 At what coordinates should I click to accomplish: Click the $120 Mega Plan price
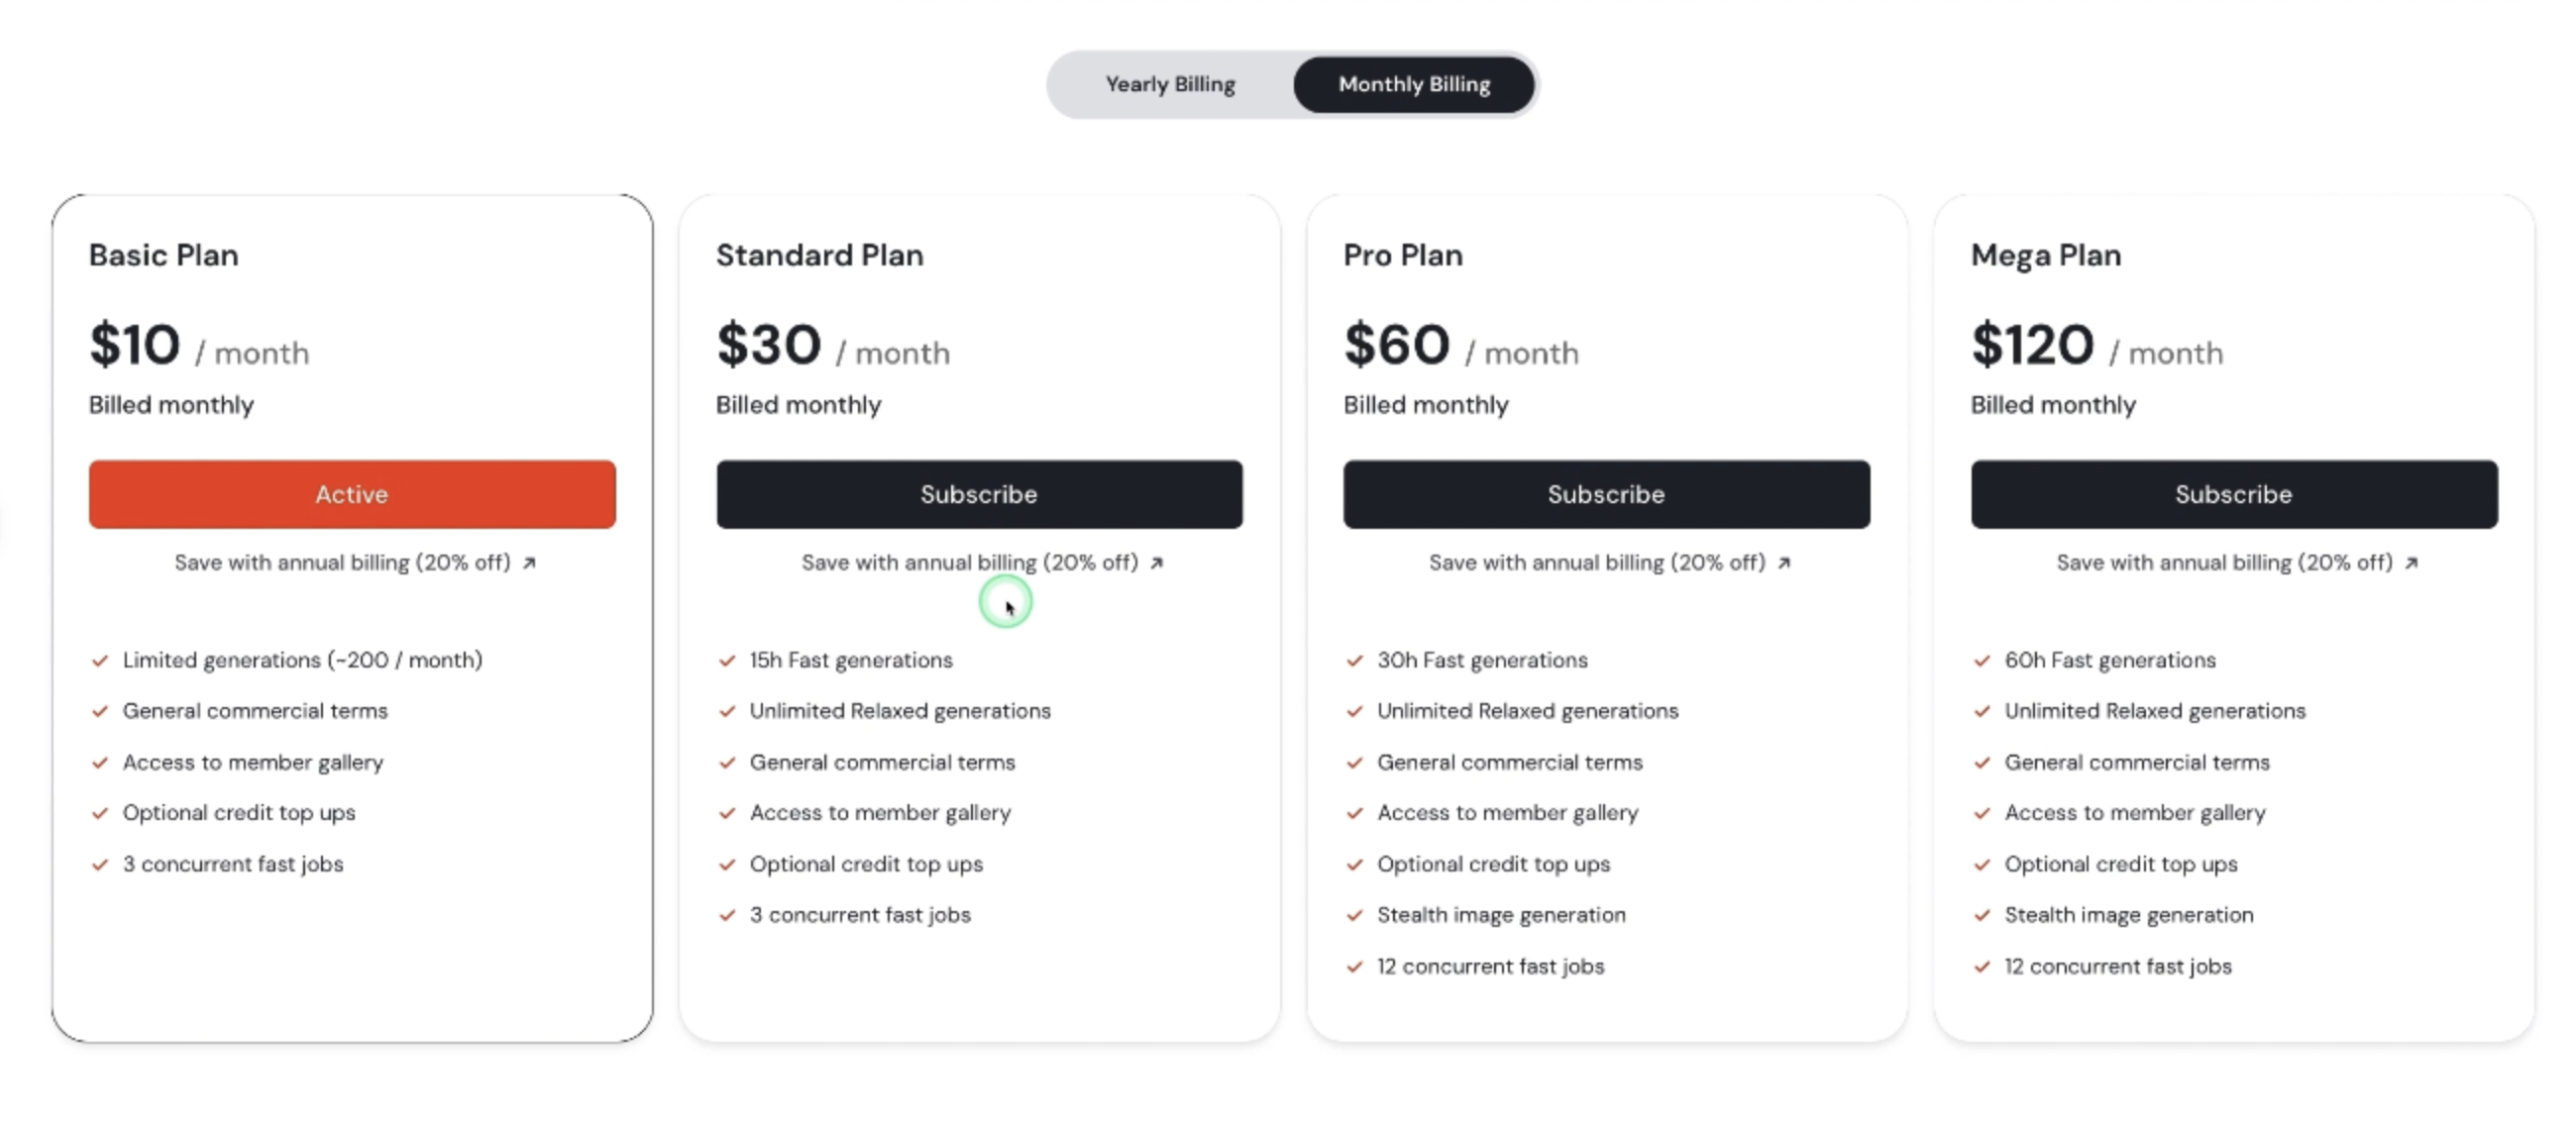point(2032,345)
